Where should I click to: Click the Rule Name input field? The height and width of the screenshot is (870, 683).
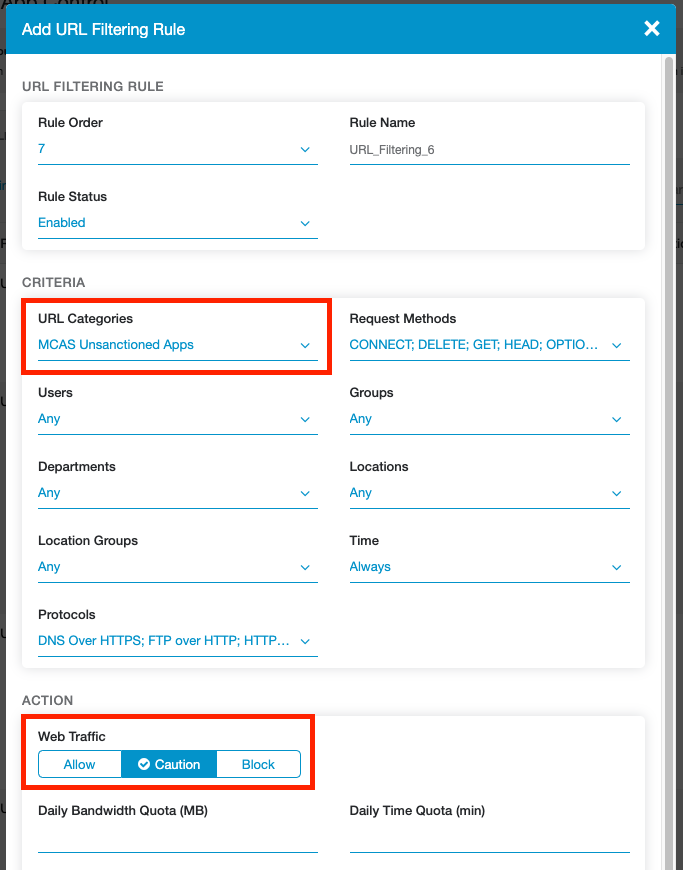click(488, 150)
